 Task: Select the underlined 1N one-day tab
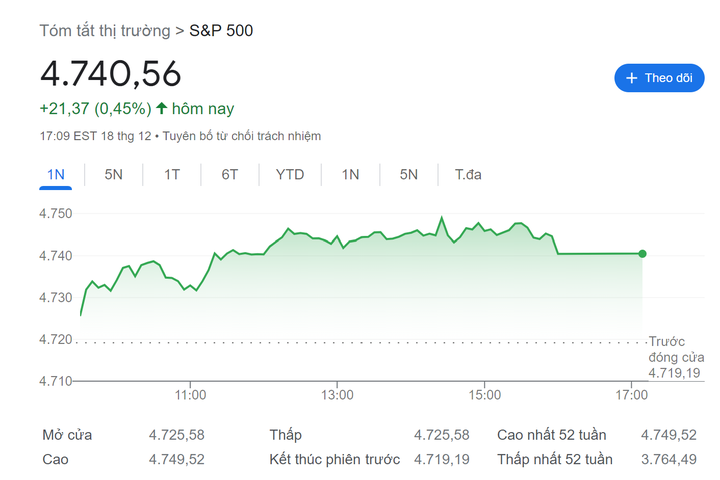point(56,175)
